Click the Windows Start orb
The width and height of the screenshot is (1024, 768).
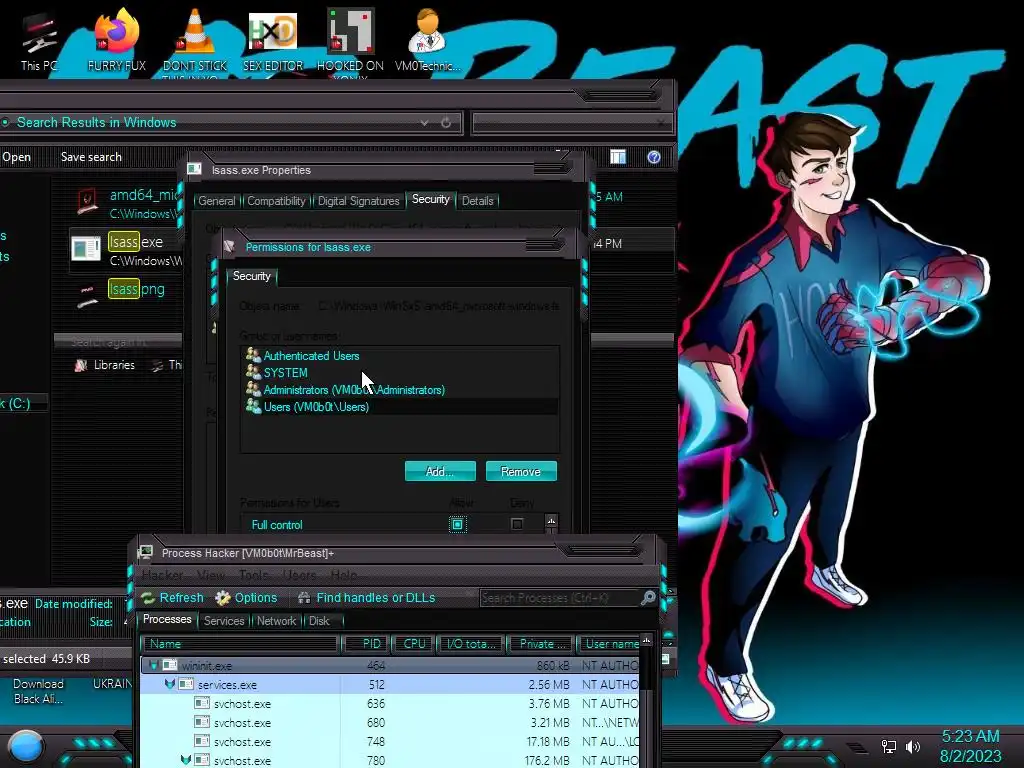(26, 746)
